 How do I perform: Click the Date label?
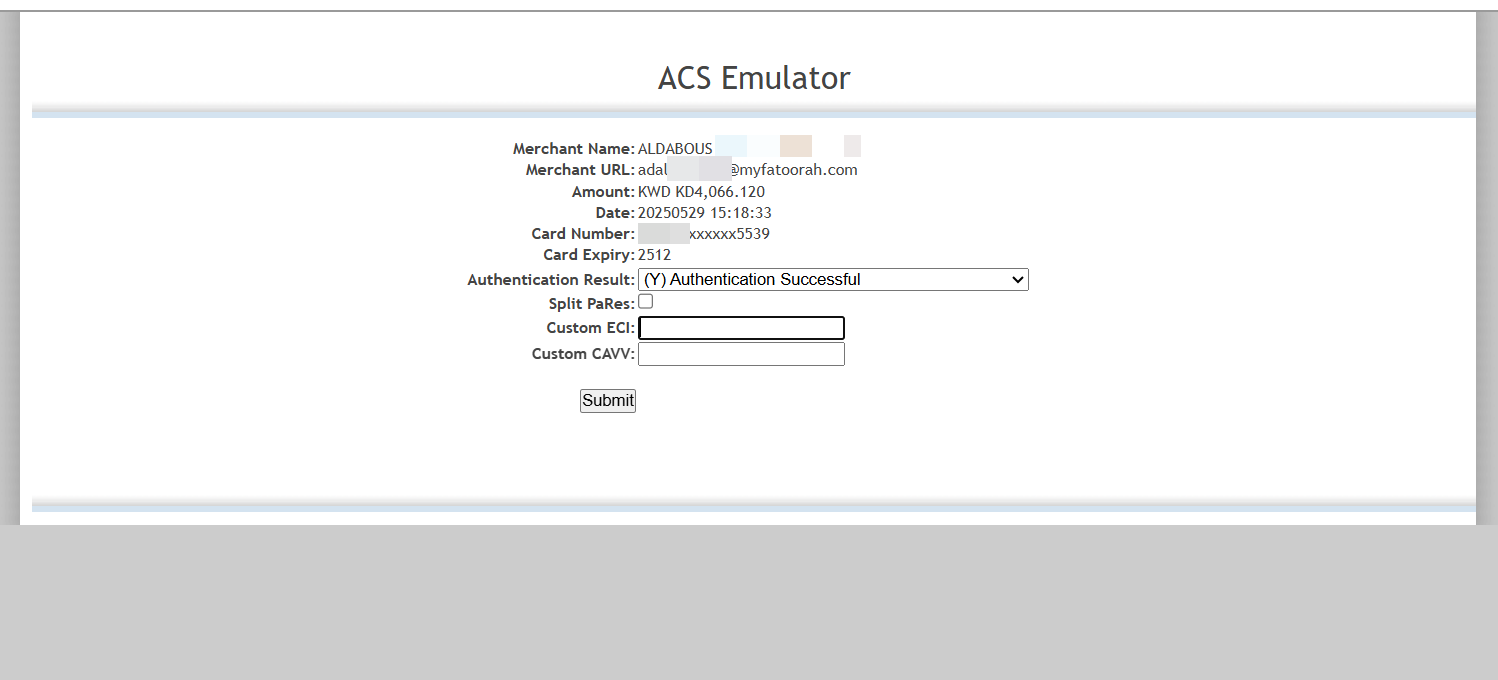(x=614, y=213)
